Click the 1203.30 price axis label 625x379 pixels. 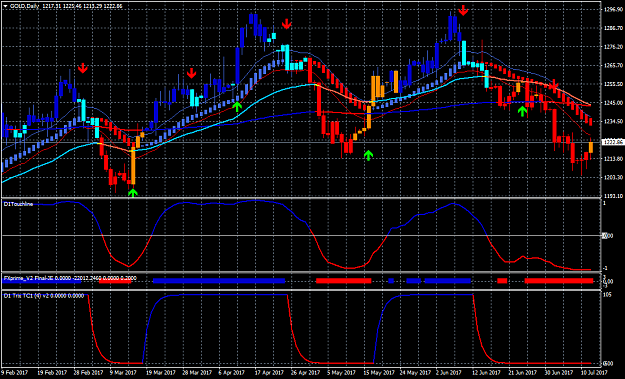click(x=613, y=177)
